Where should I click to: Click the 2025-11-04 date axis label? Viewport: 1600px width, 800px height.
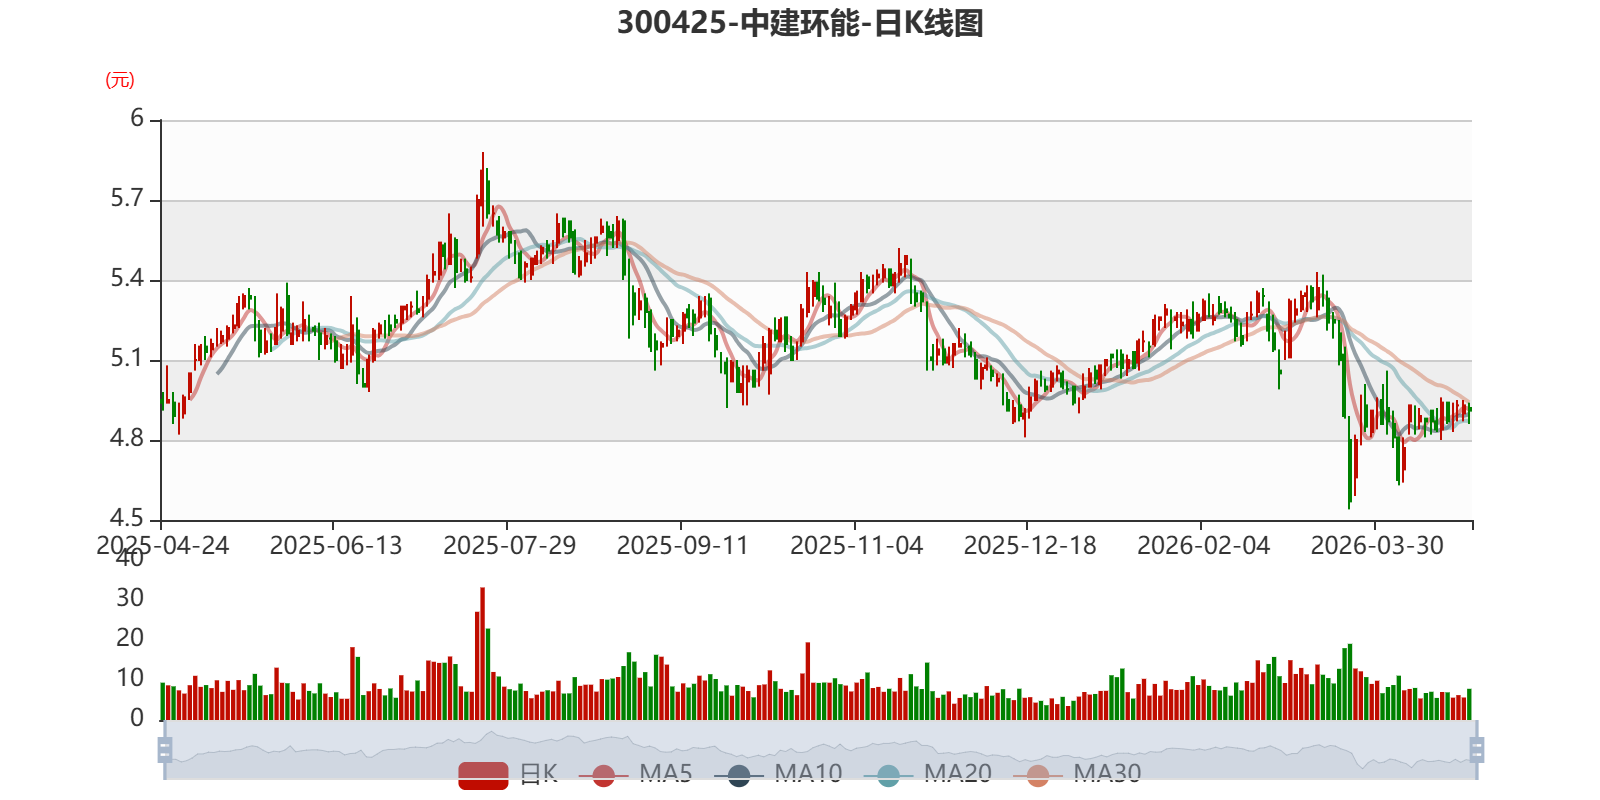856,546
